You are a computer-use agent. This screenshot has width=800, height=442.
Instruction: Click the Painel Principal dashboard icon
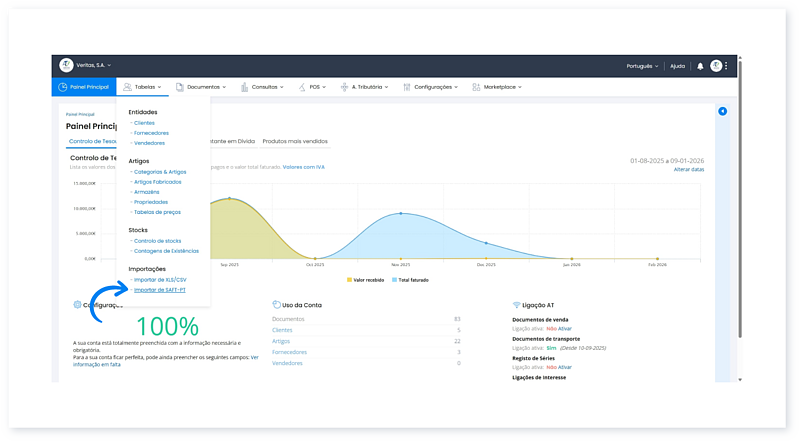[62, 87]
